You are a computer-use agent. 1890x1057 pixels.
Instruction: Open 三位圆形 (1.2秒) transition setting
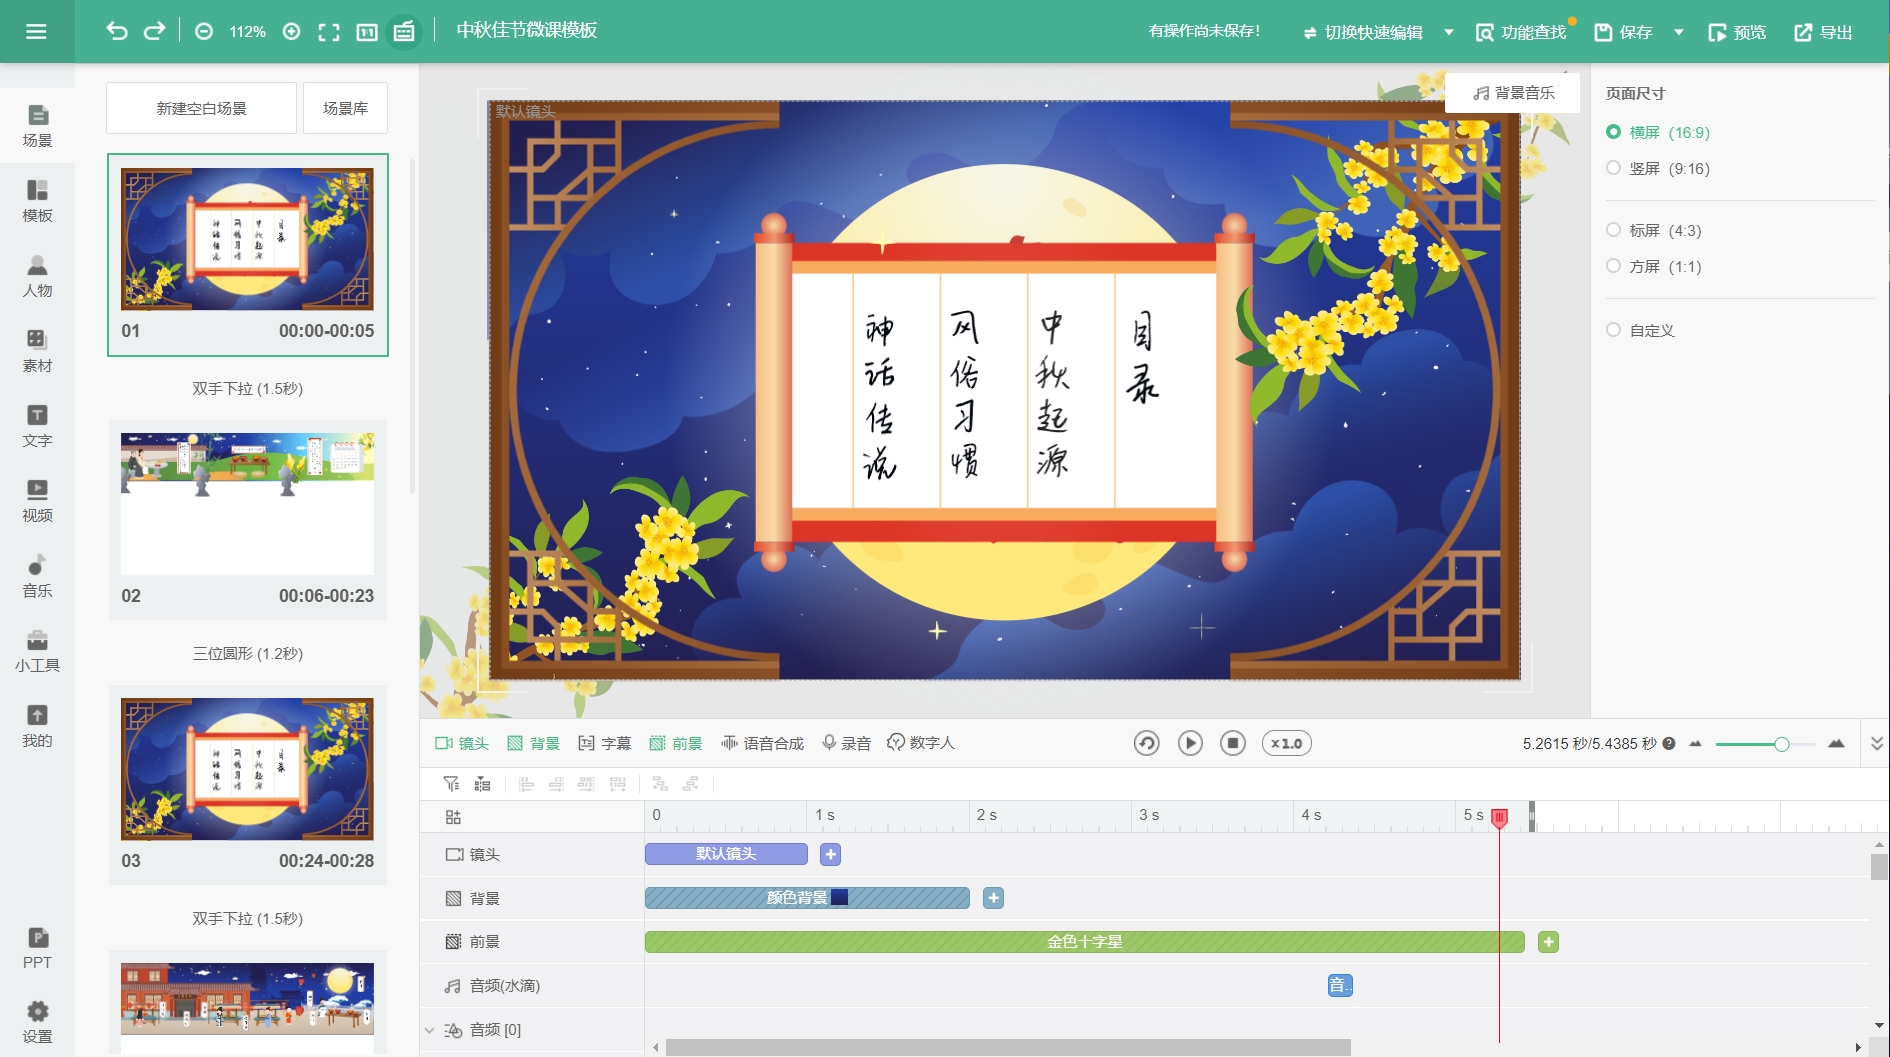(247, 653)
